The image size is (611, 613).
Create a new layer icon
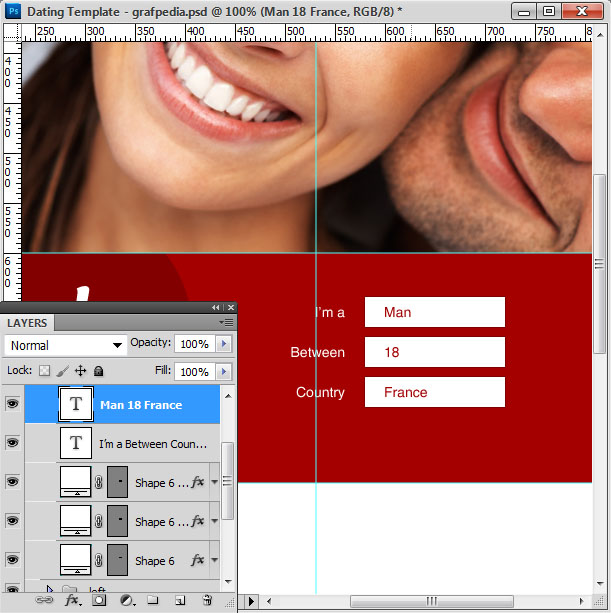[x=180, y=600]
